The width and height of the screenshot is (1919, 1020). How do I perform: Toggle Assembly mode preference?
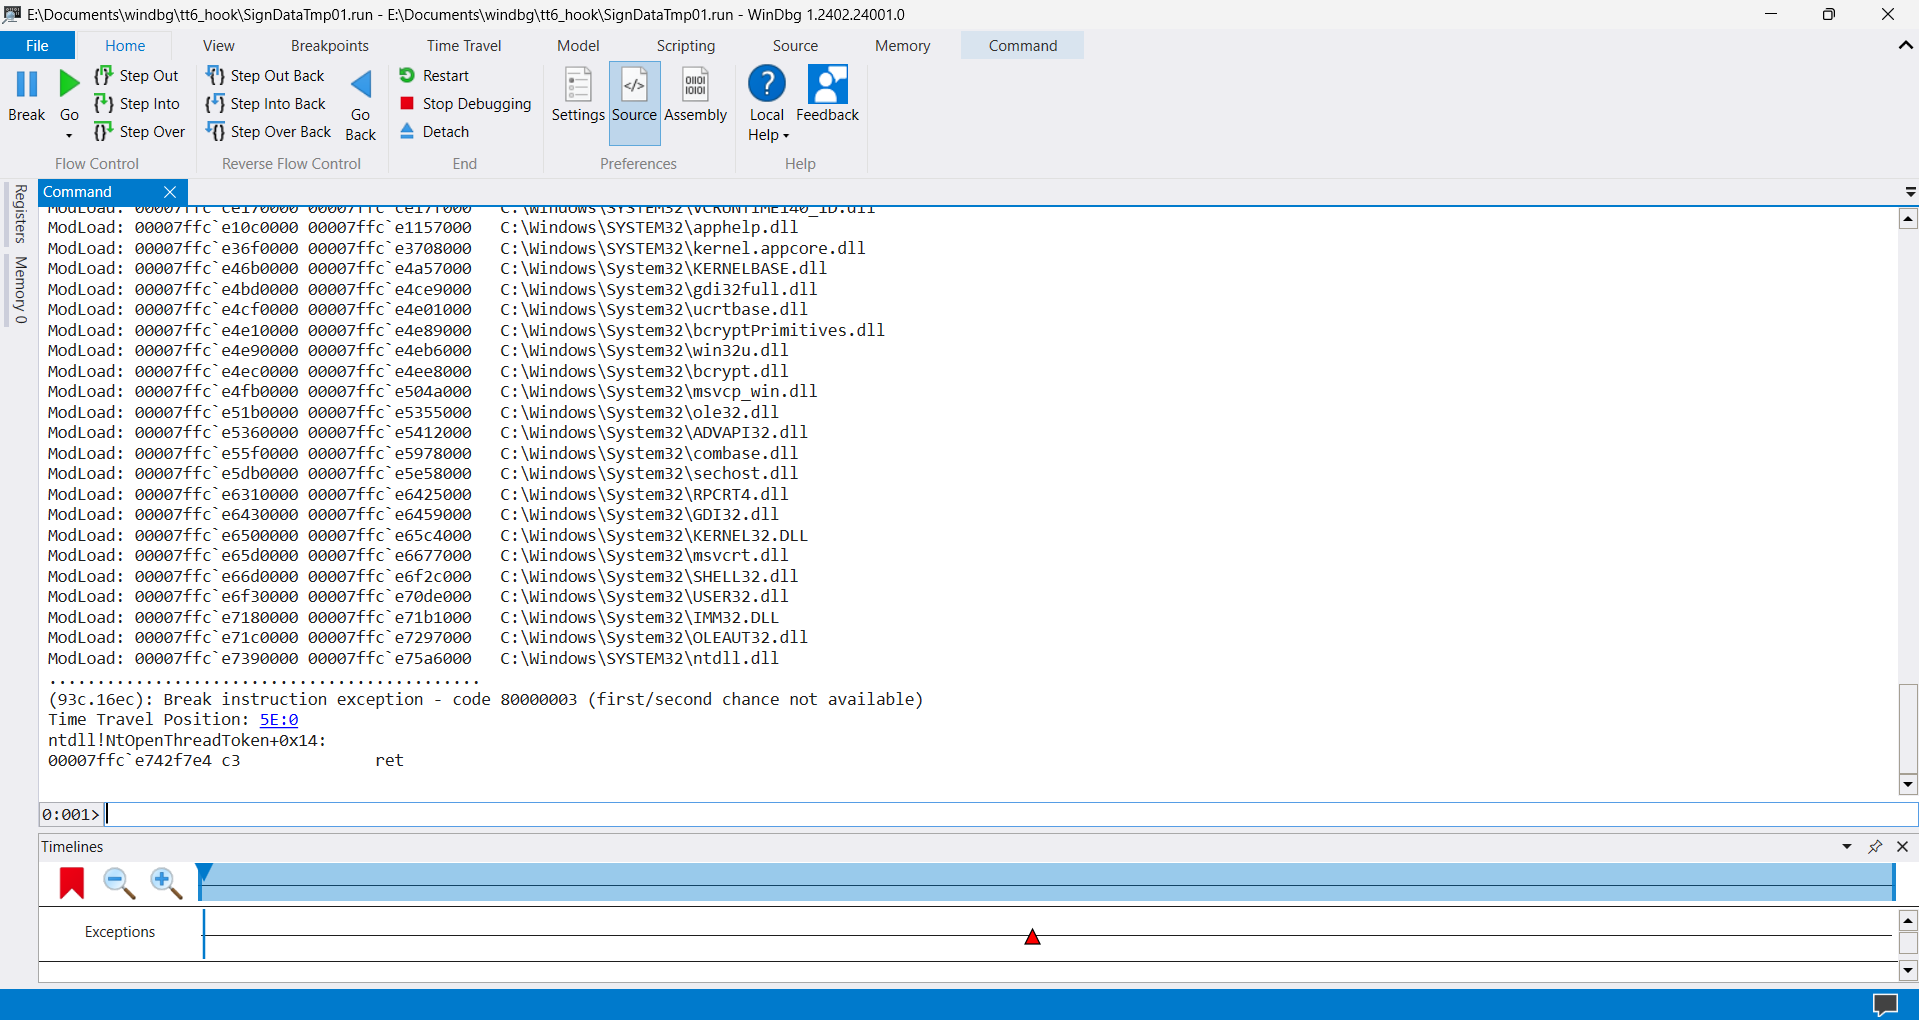pyautogui.click(x=695, y=86)
